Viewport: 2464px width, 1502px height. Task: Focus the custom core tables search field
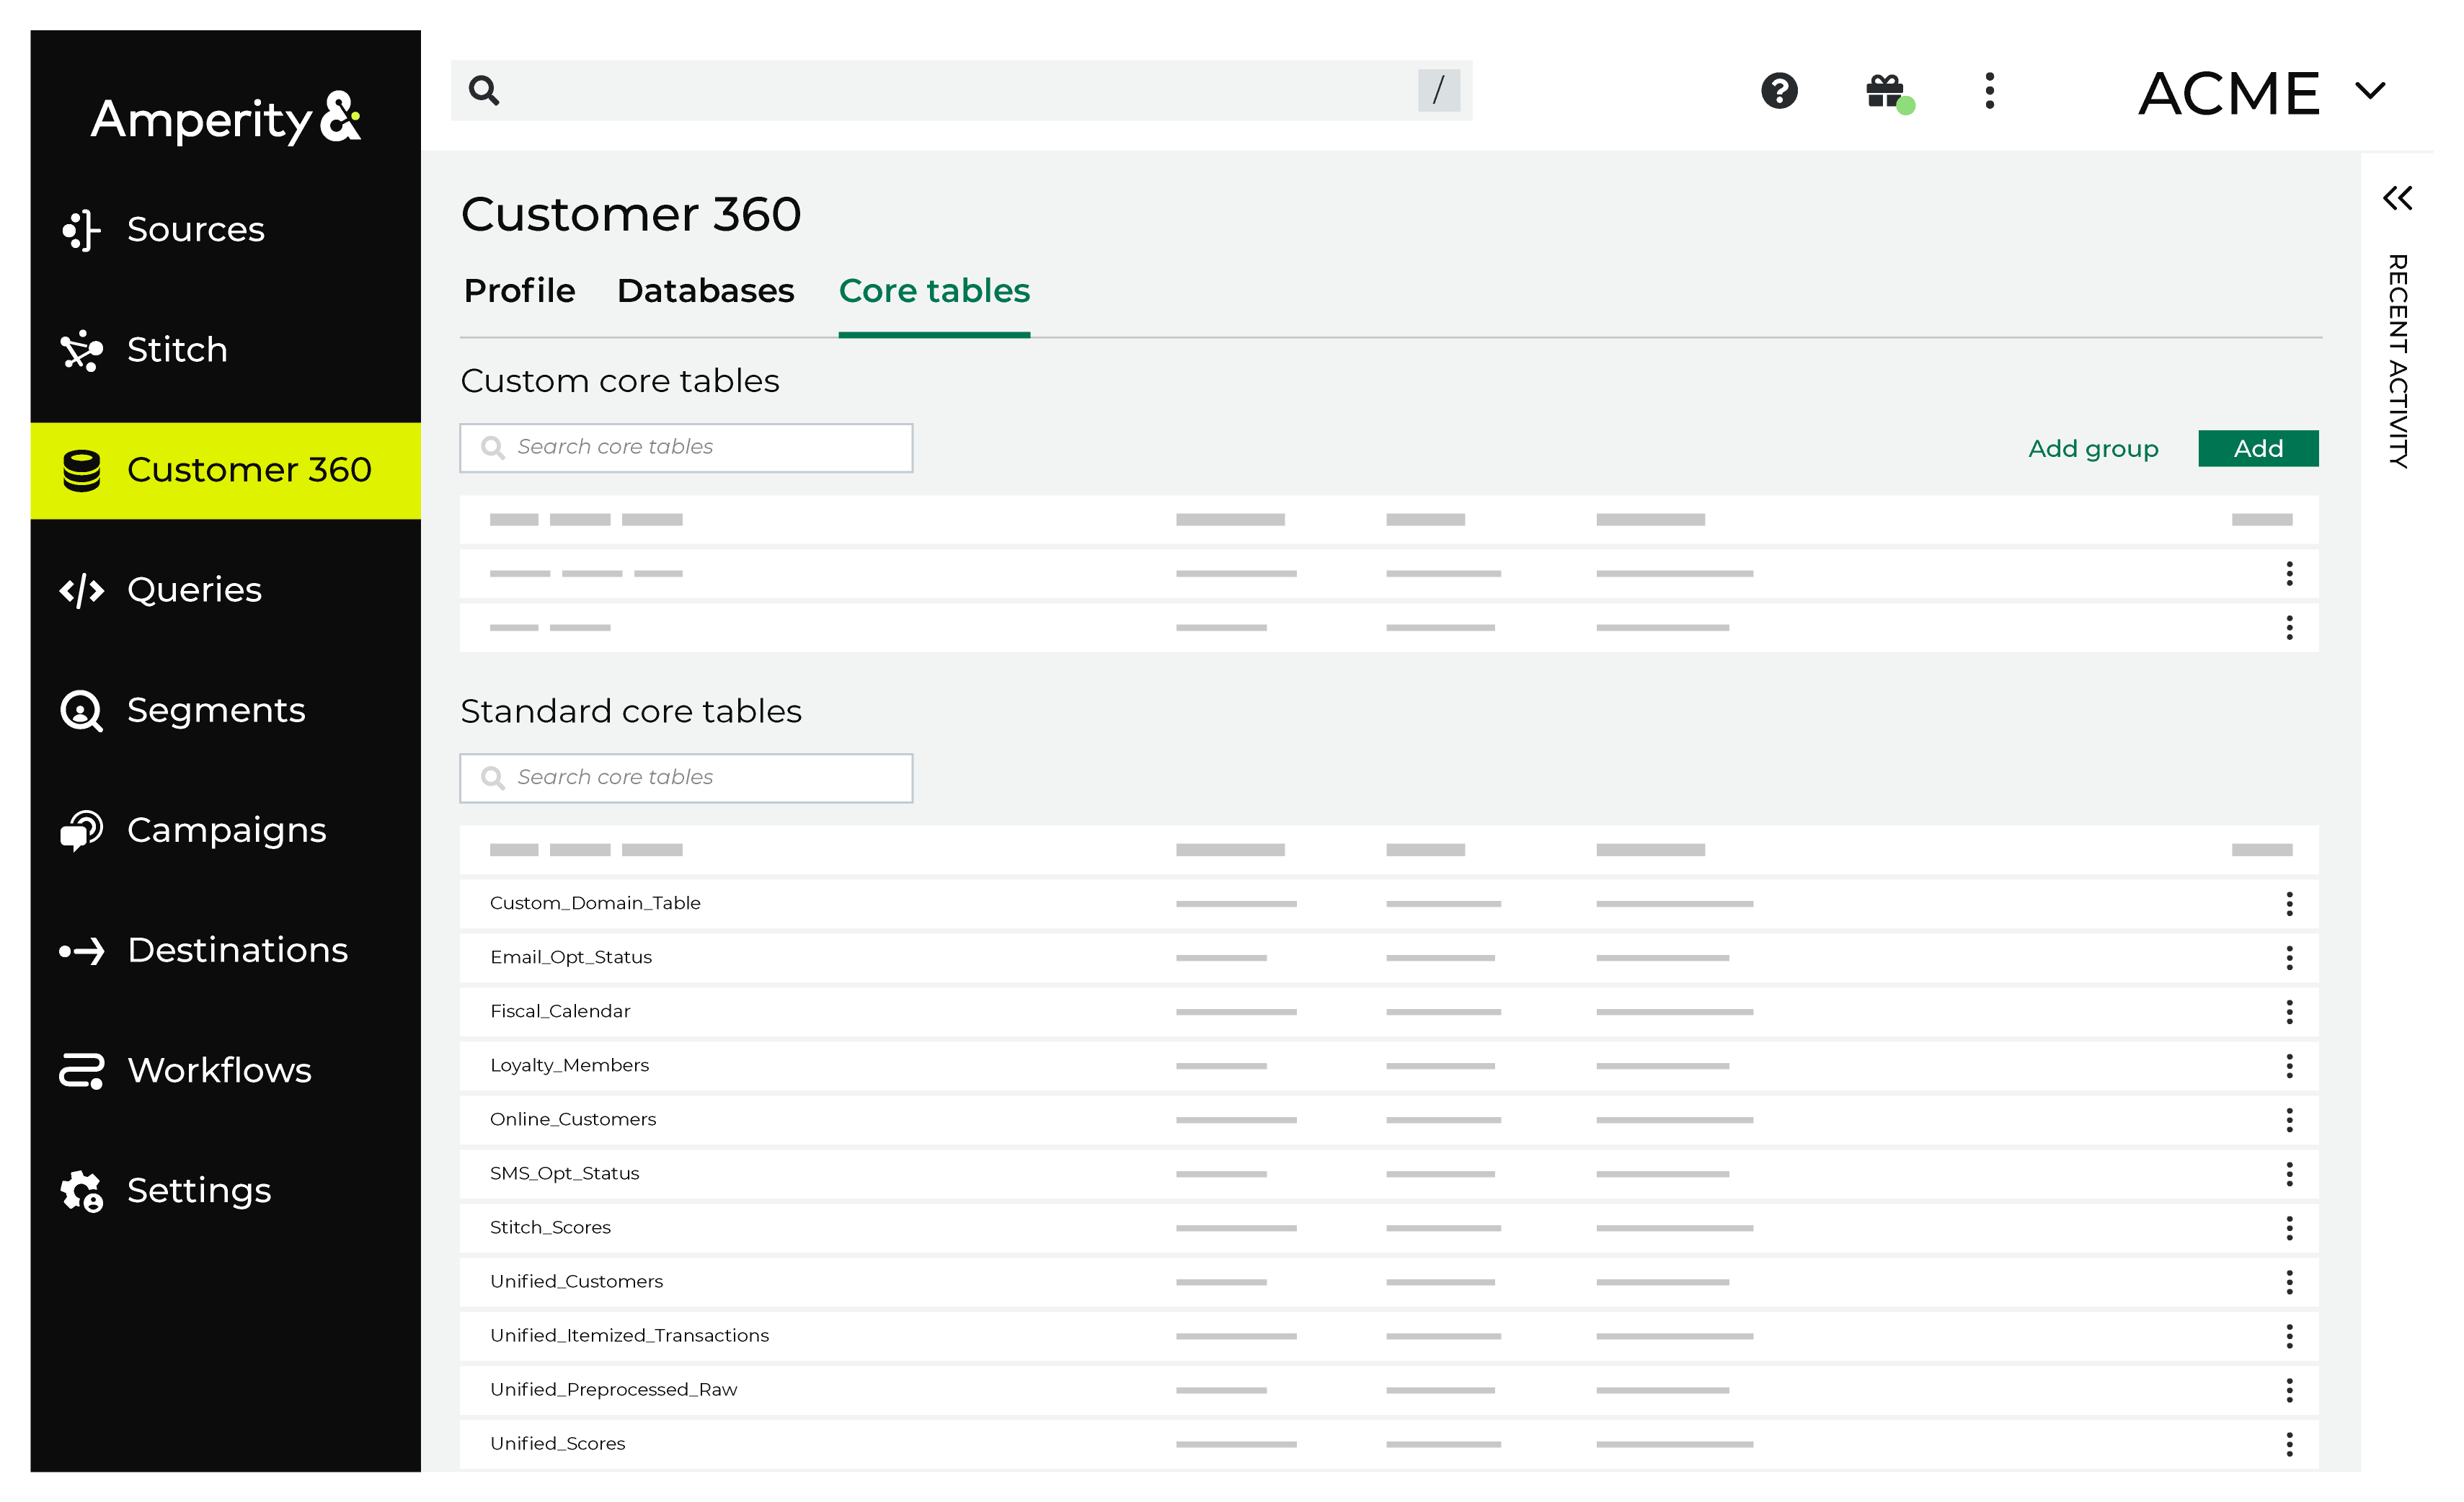tap(686, 448)
